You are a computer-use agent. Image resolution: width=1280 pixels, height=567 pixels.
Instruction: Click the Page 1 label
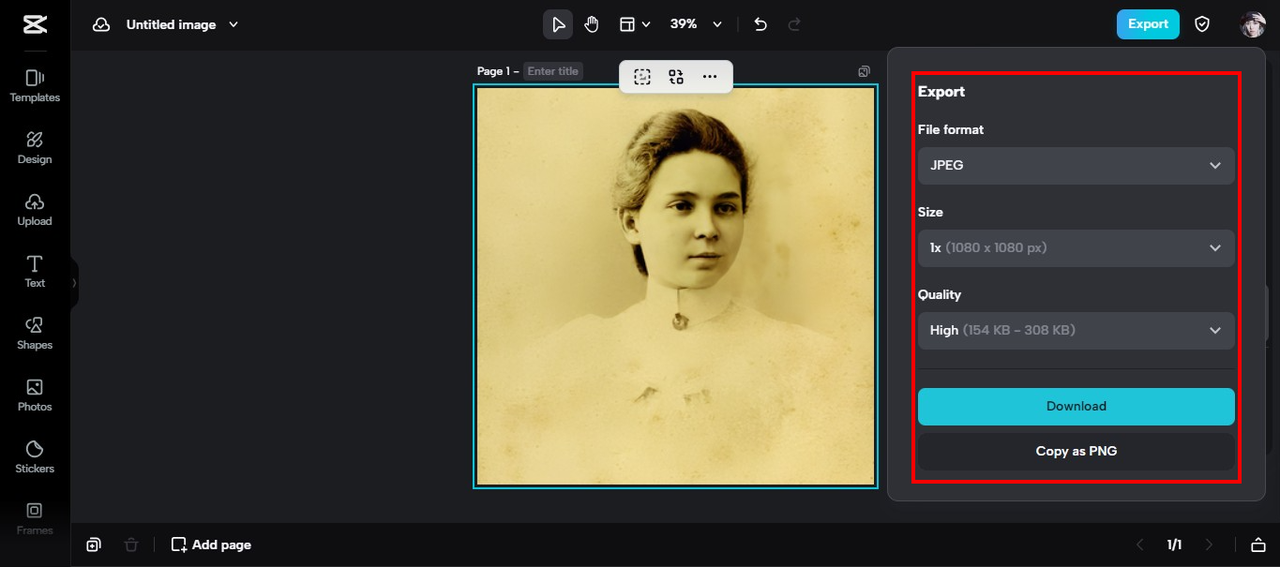(x=494, y=71)
